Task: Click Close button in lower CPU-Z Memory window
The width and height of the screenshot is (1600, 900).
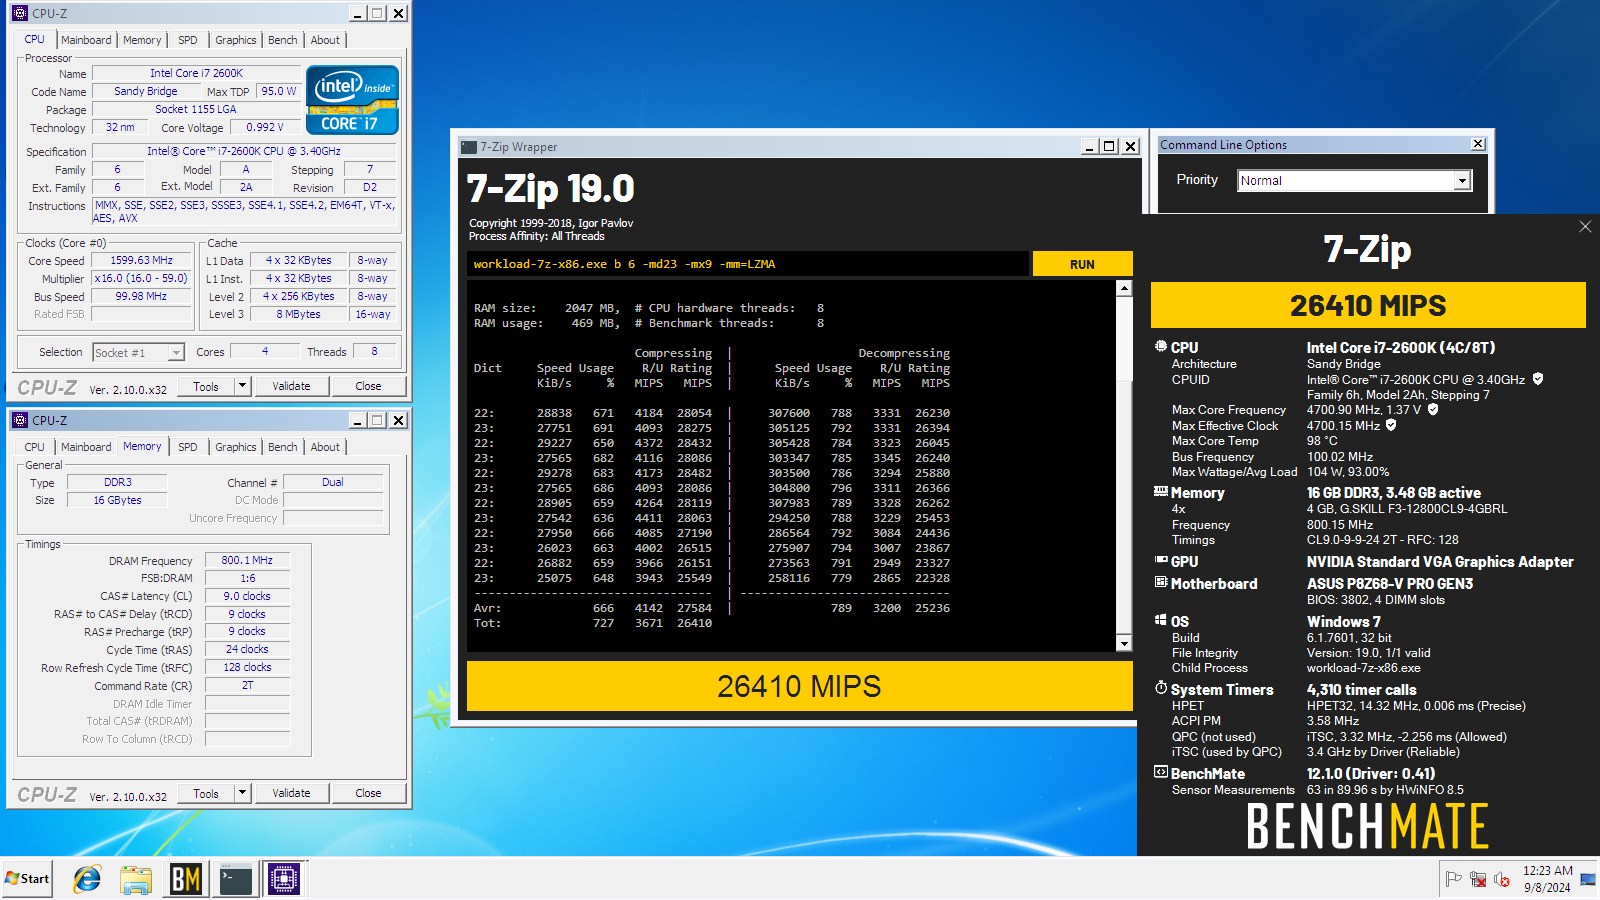Action: (368, 793)
